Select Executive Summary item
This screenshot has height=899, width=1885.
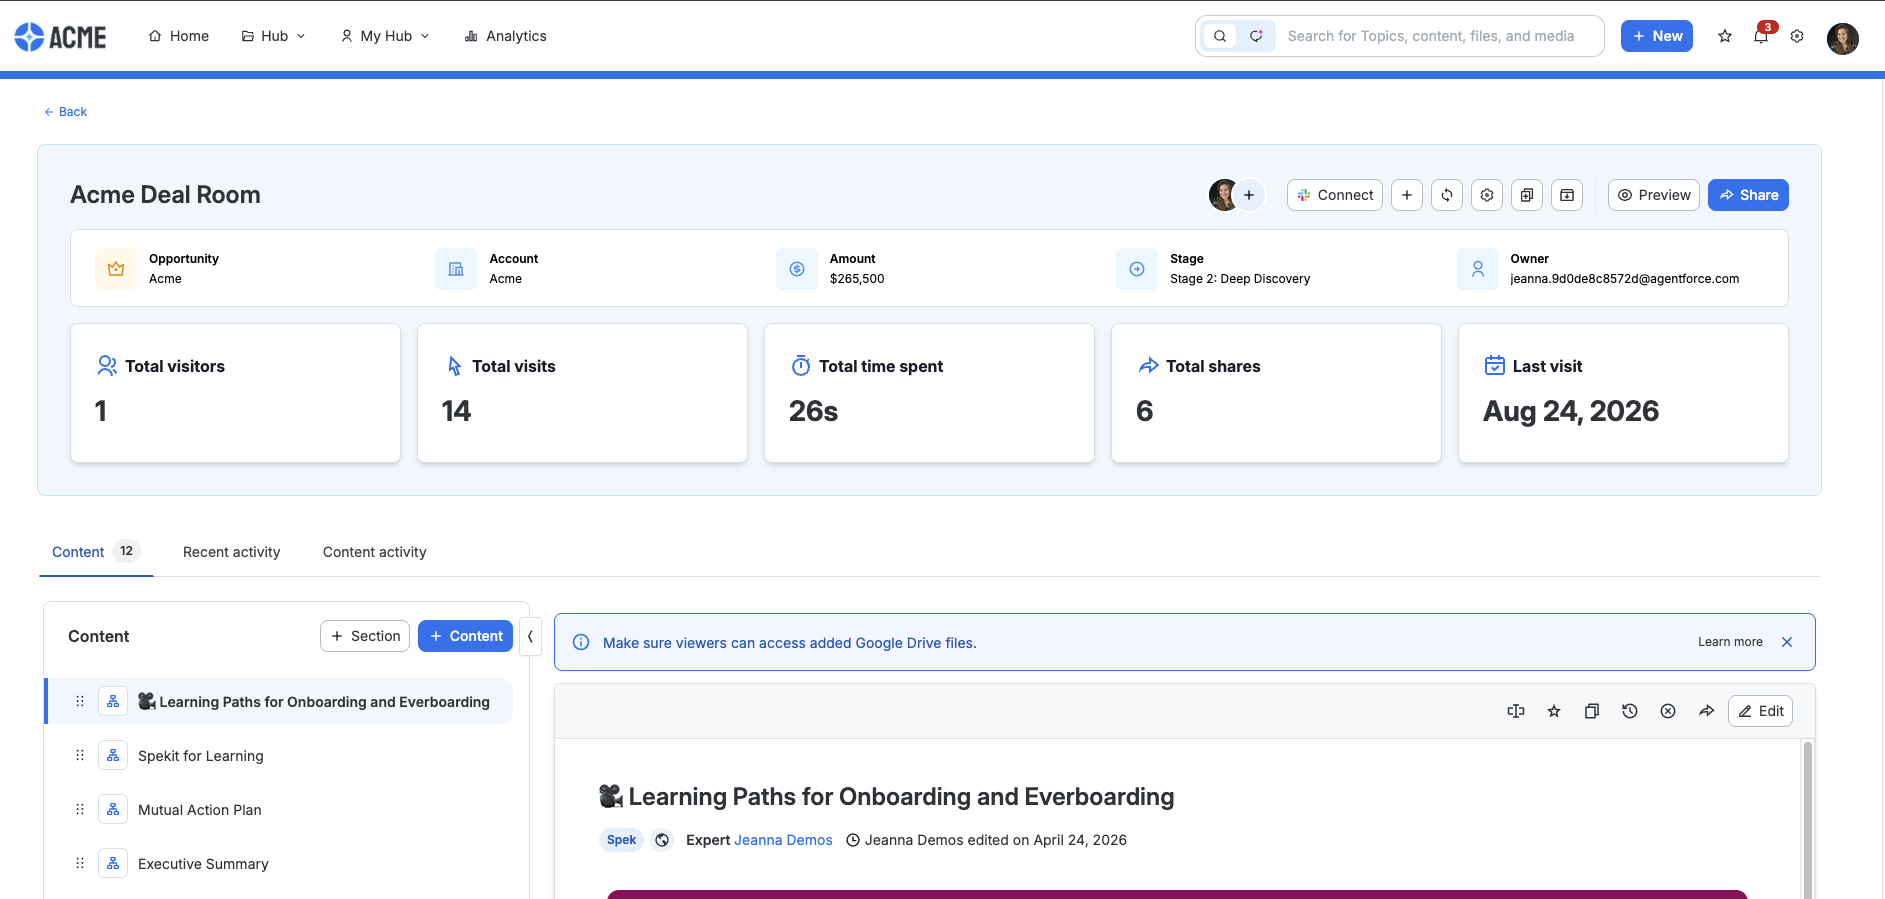coord(279,864)
